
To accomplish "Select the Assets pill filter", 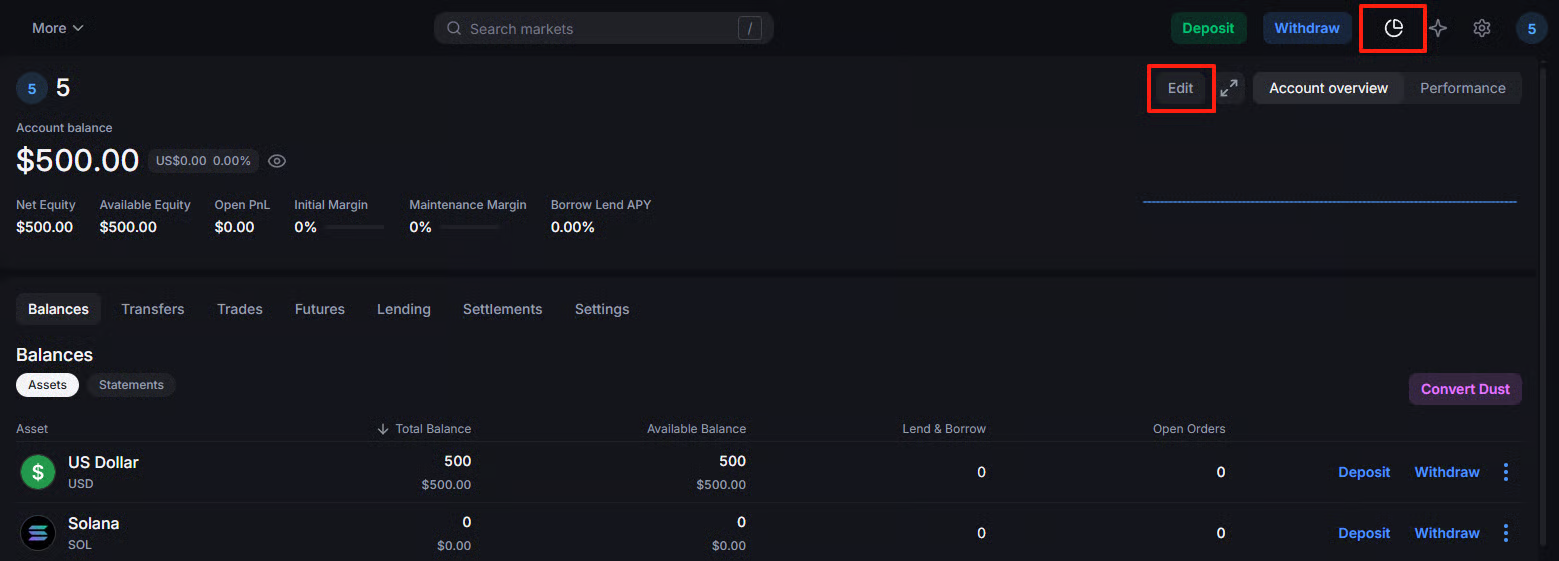I will click(47, 385).
